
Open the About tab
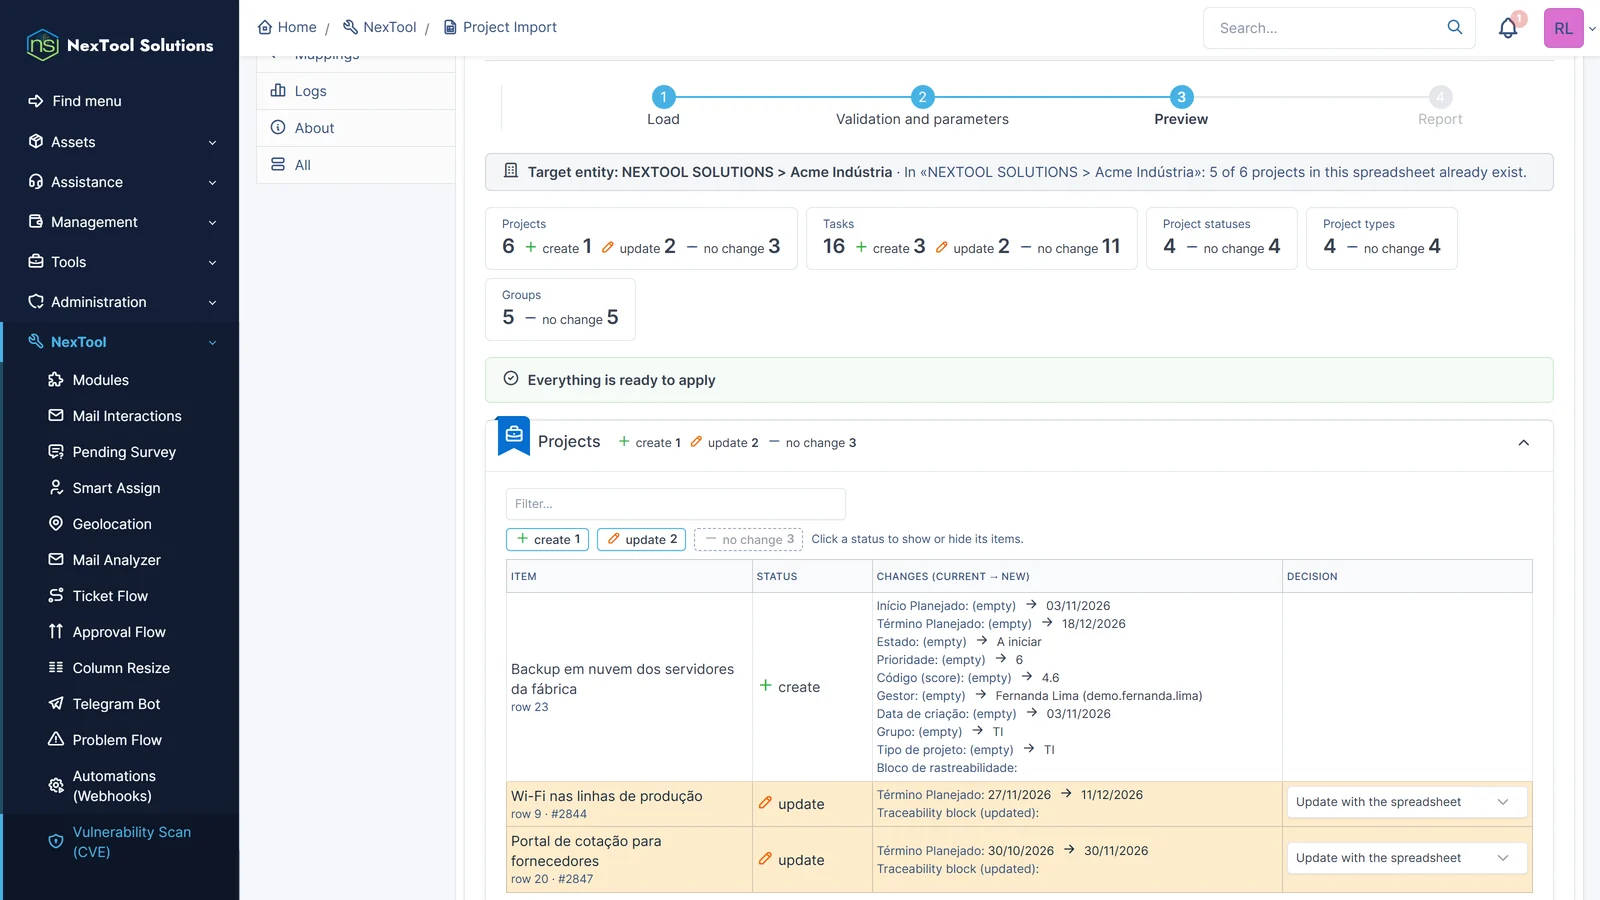click(x=356, y=128)
